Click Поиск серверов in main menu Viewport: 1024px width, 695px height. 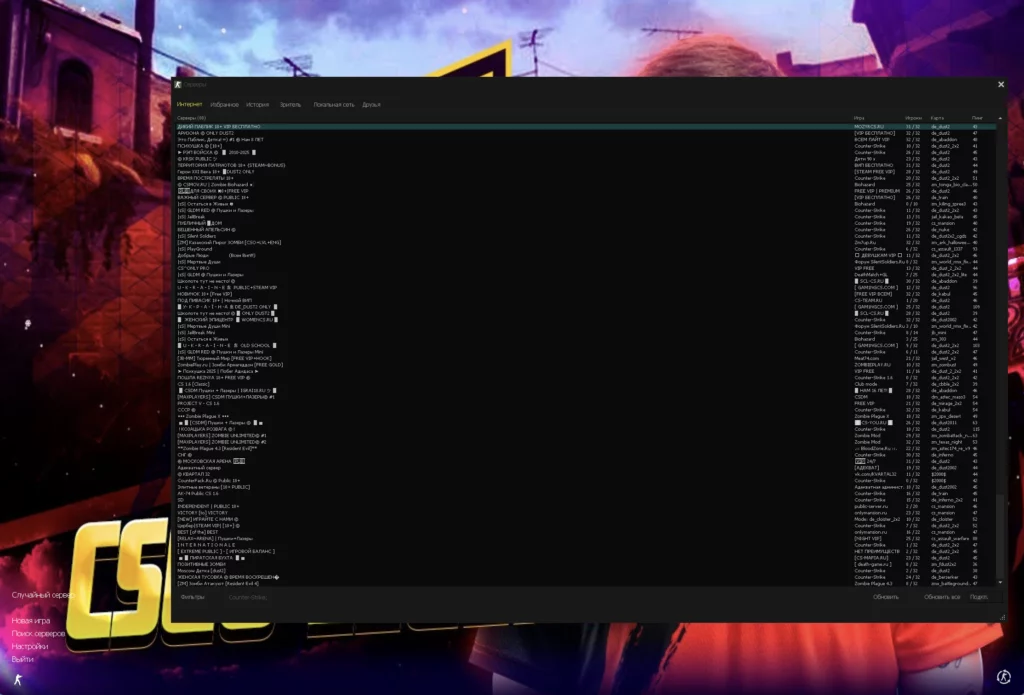click(38, 634)
